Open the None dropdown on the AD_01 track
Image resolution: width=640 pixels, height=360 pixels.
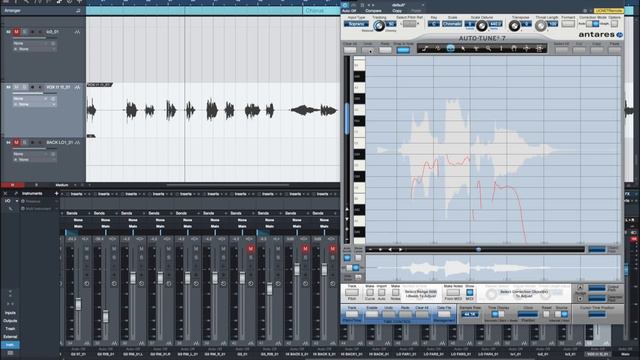coord(36,43)
